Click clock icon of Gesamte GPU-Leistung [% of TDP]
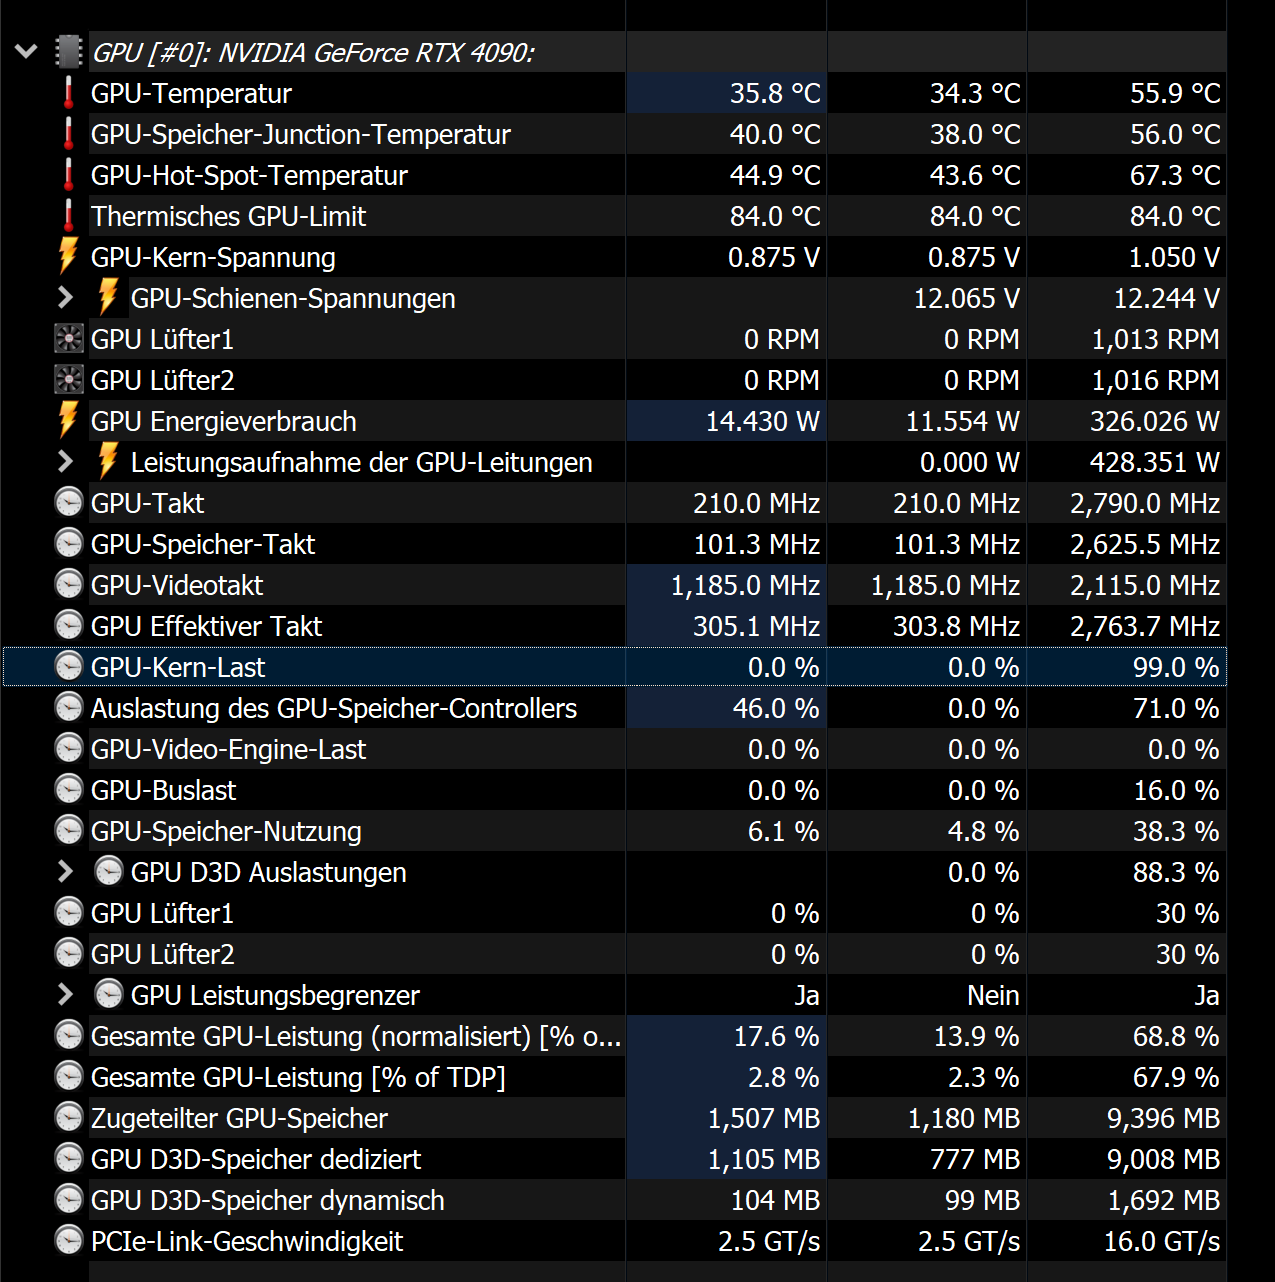Image resolution: width=1275 pixels, height=1282 pixels. 68,1077
